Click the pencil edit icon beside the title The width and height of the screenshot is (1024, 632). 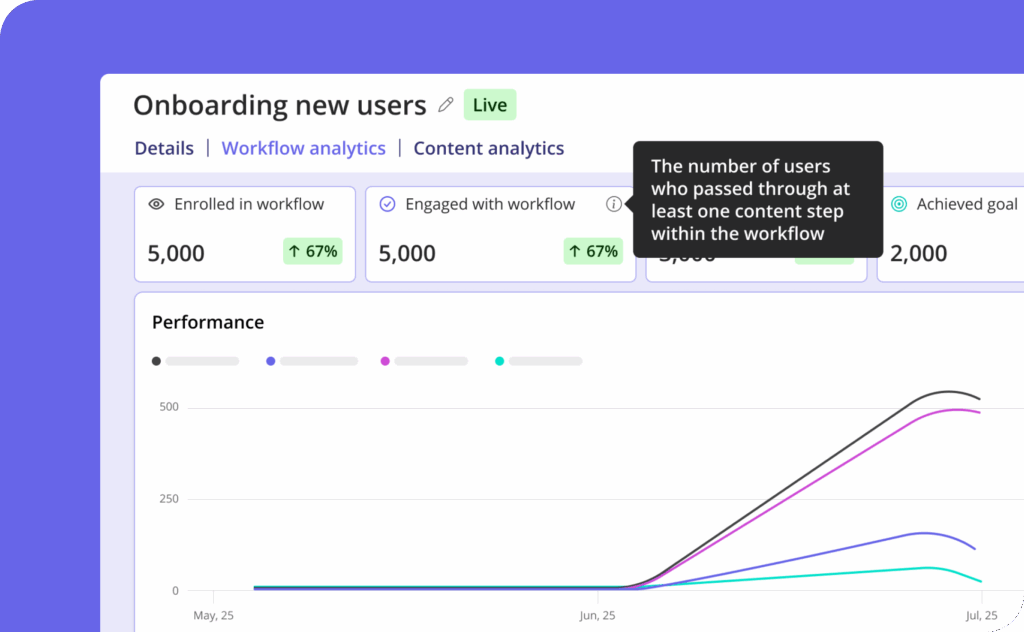tap(446, 105)
